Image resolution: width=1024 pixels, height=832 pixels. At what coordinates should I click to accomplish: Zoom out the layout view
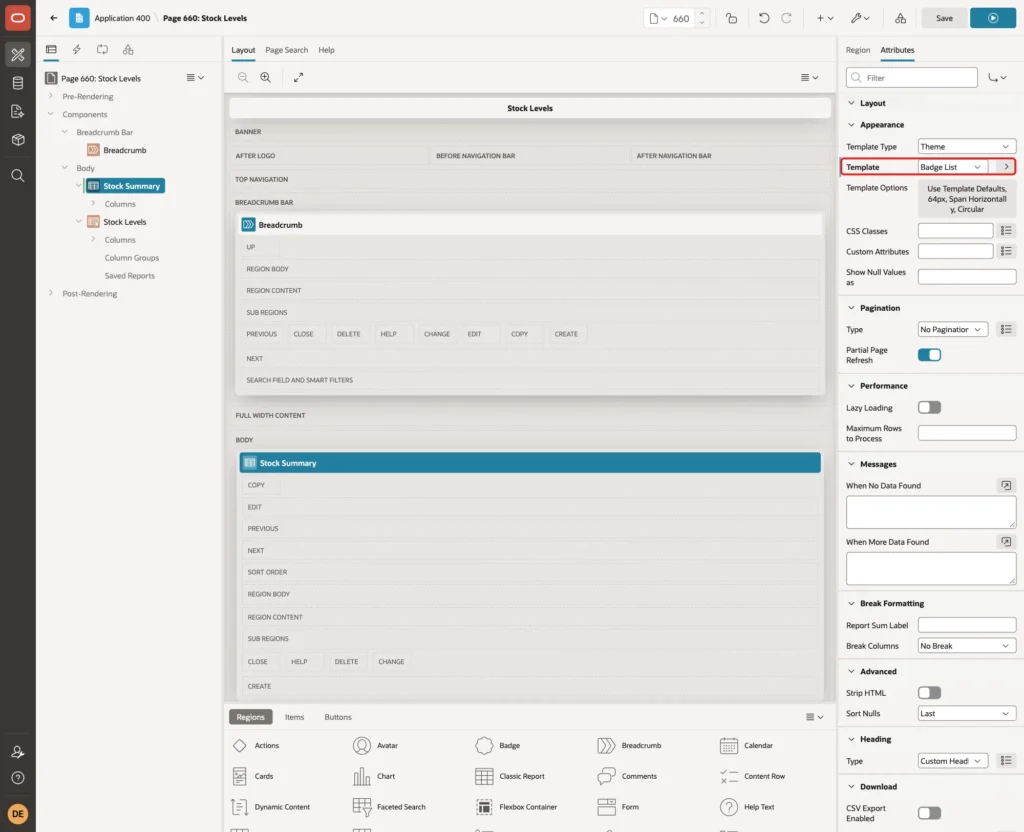243,78
